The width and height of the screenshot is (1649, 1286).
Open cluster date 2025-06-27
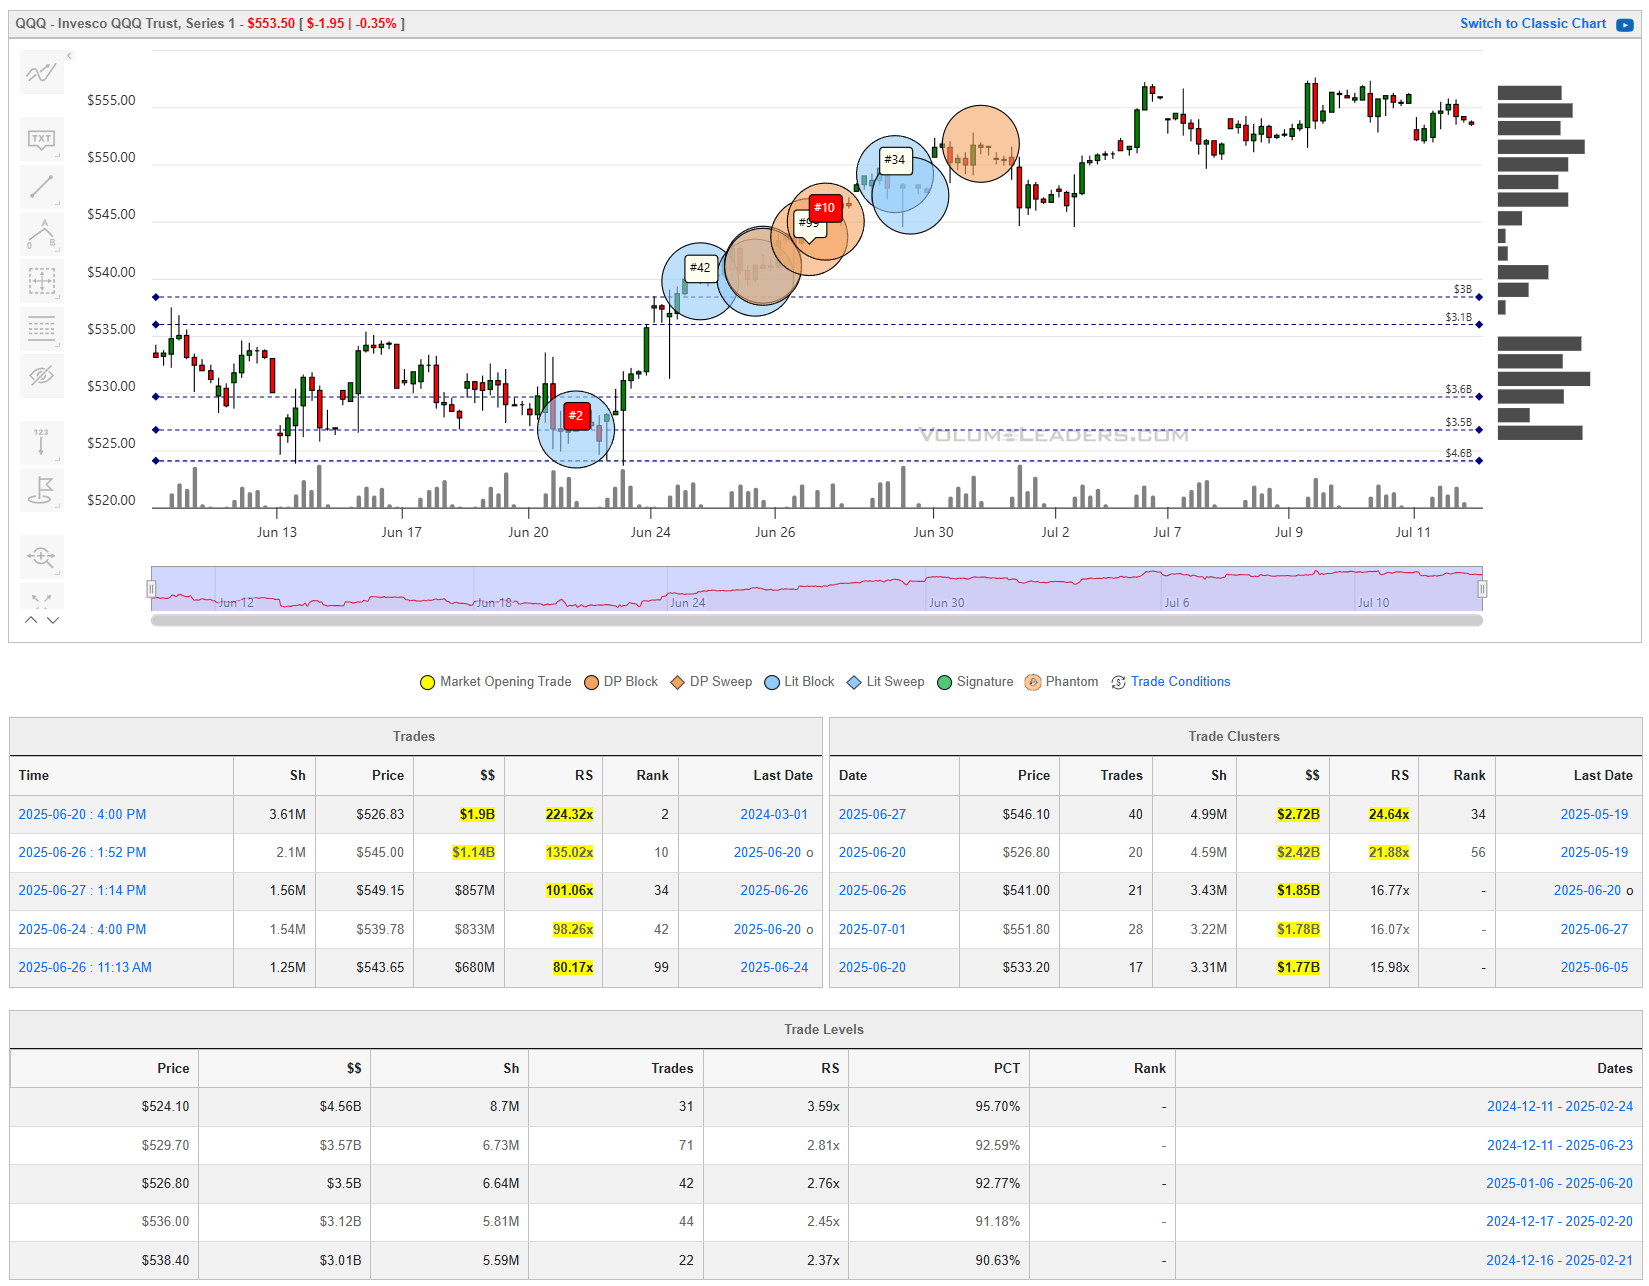872,814
